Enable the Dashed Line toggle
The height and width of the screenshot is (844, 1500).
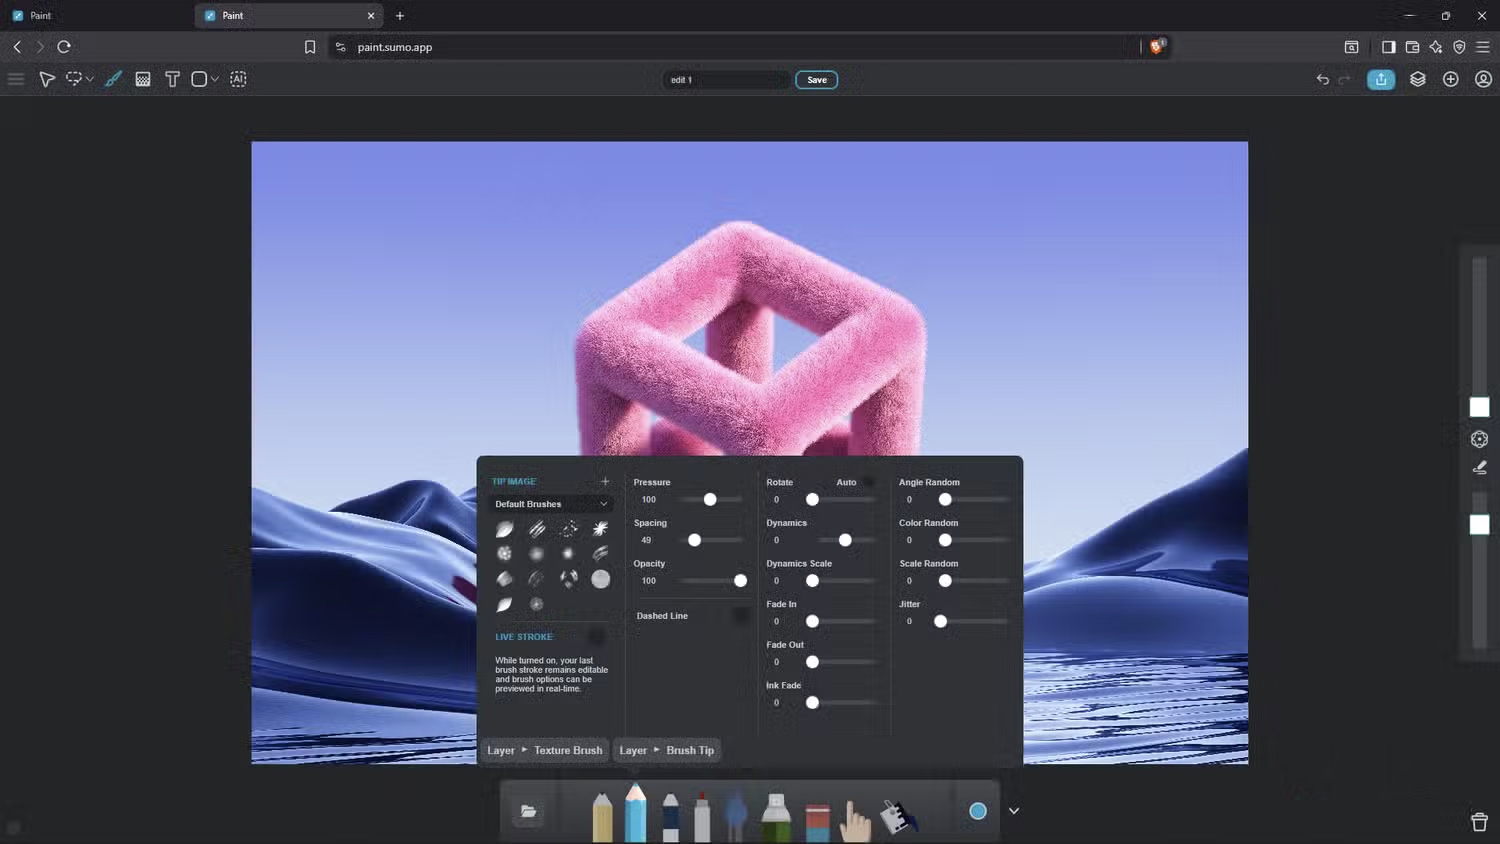tap(740, 616)
